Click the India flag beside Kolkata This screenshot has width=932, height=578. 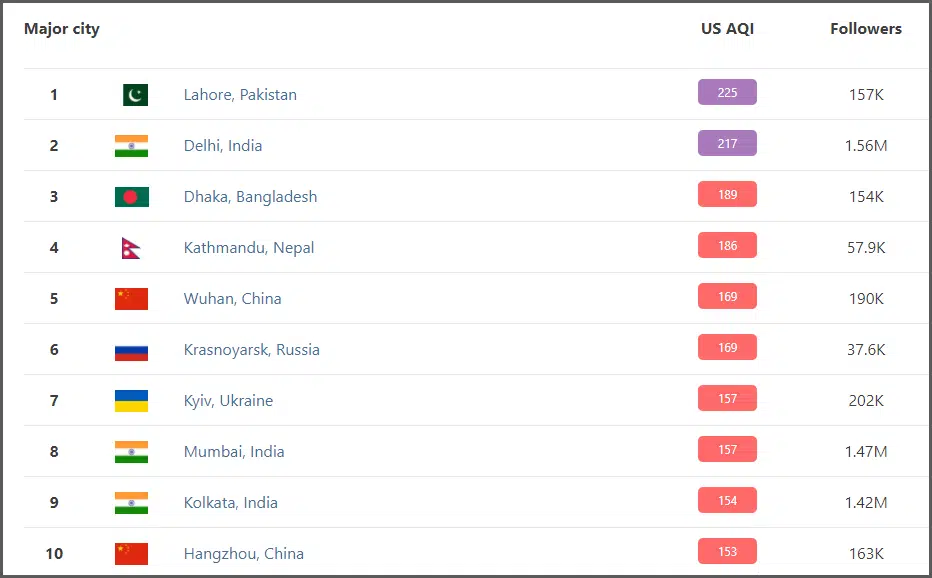click(131, 503)
